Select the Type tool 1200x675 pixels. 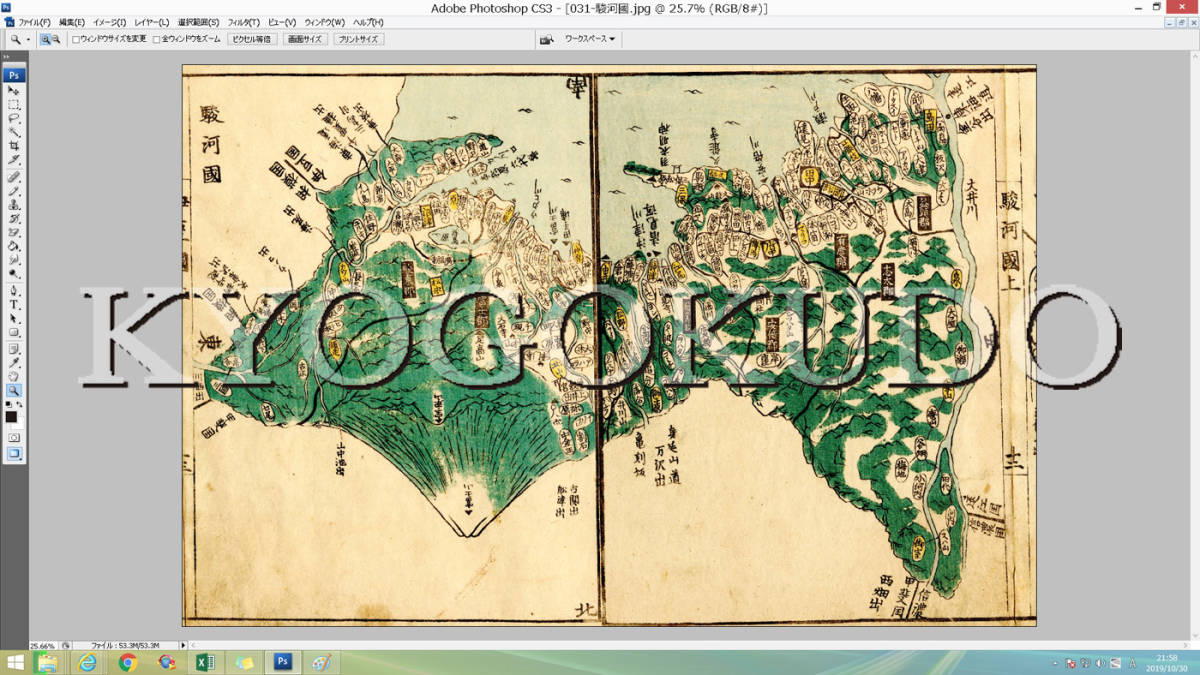click(x=14, y=304)
